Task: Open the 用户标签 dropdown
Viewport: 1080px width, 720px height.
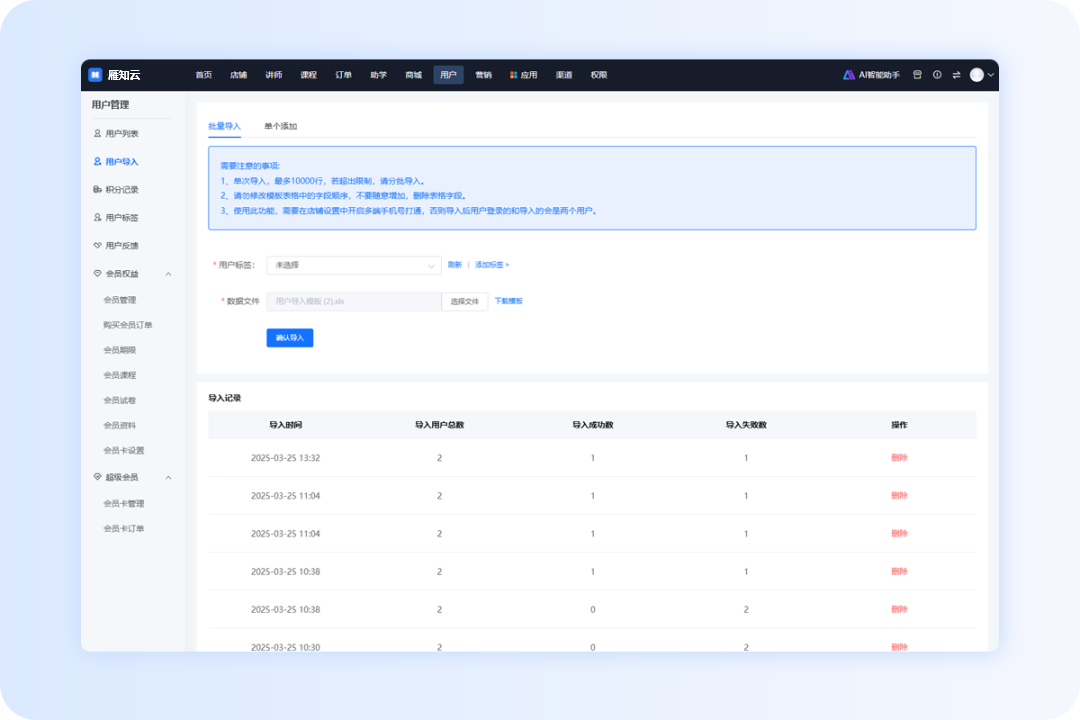Action: pos(354,265)
